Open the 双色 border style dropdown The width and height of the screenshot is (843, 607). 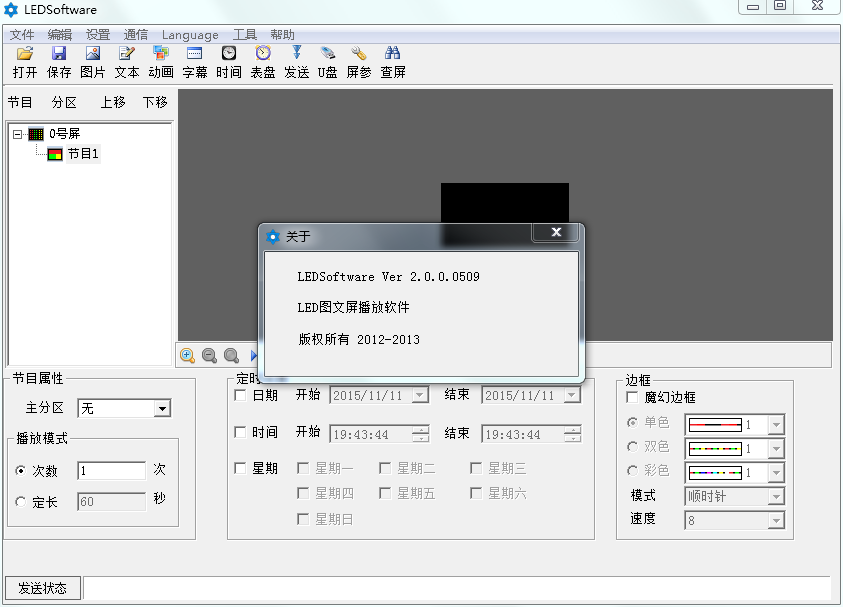coord(775,448)
